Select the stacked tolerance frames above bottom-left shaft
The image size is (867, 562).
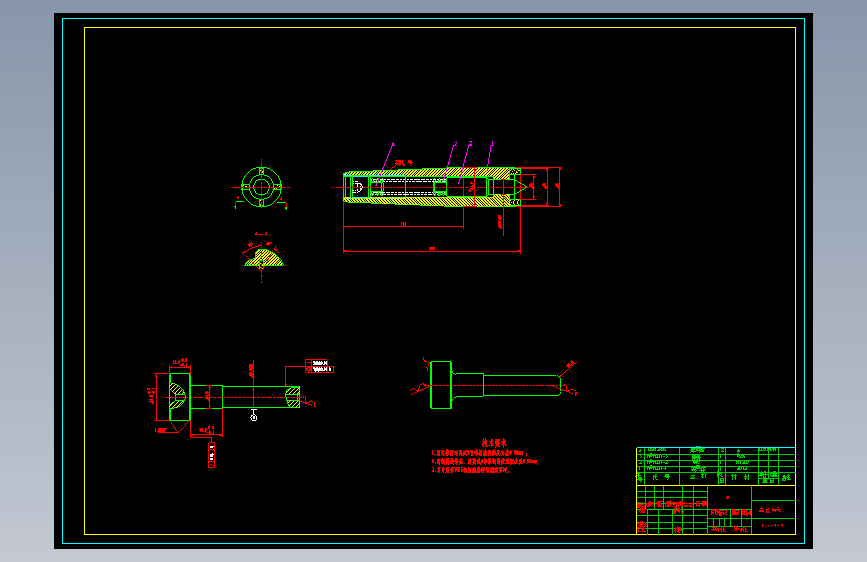320,366
